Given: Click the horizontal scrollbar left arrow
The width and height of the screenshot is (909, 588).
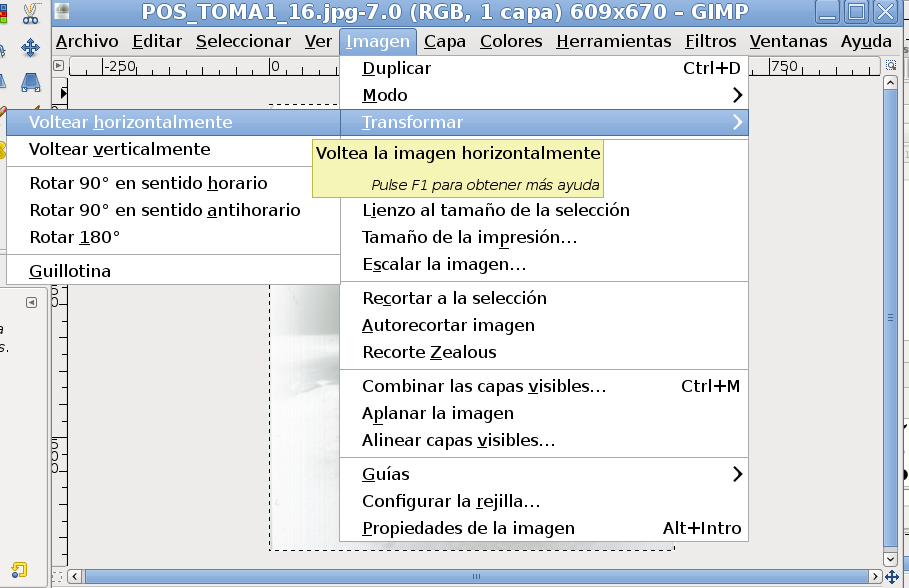Looking at the screenshot, I should pyautogui.click(x=75, y=576).
